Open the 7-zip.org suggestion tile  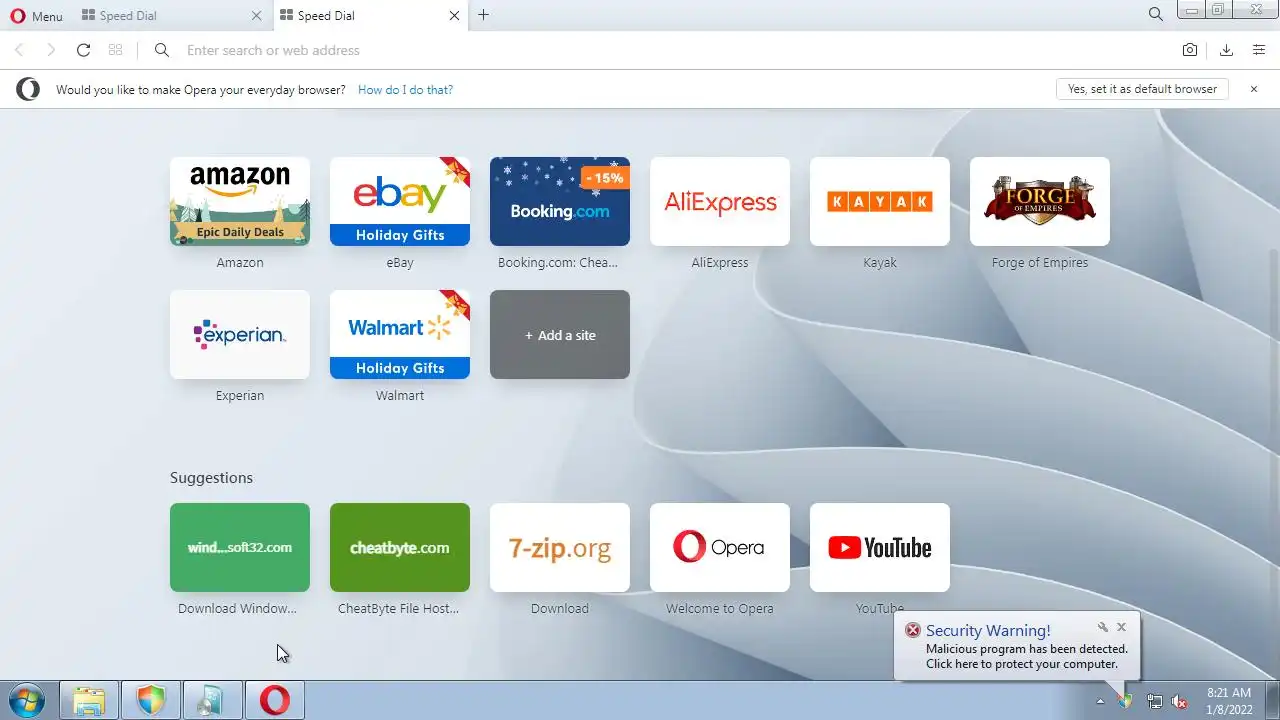(560, 547)
